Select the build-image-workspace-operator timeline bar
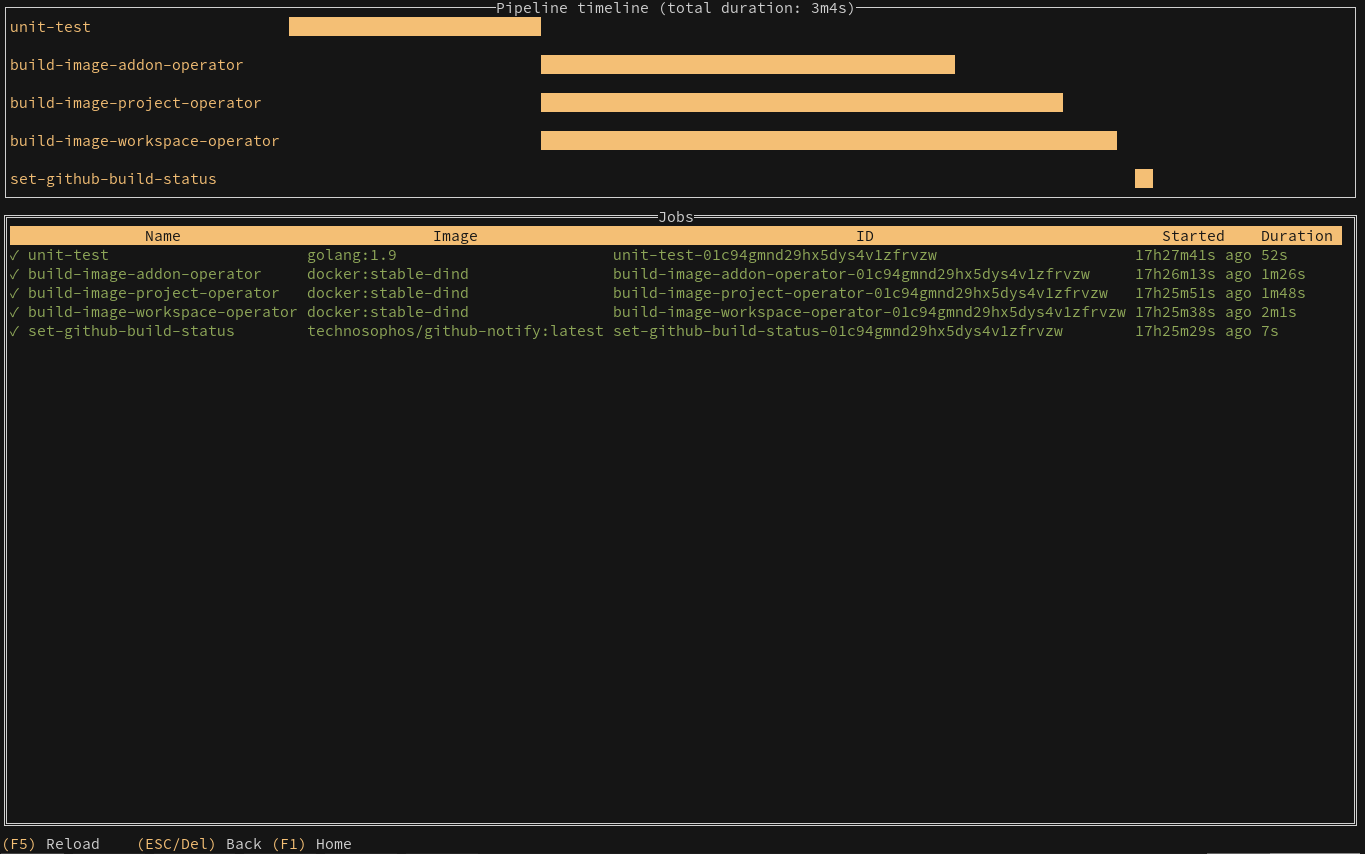Screen dimensions: 1365x854 pyautogui.click(x=829, y=141)
